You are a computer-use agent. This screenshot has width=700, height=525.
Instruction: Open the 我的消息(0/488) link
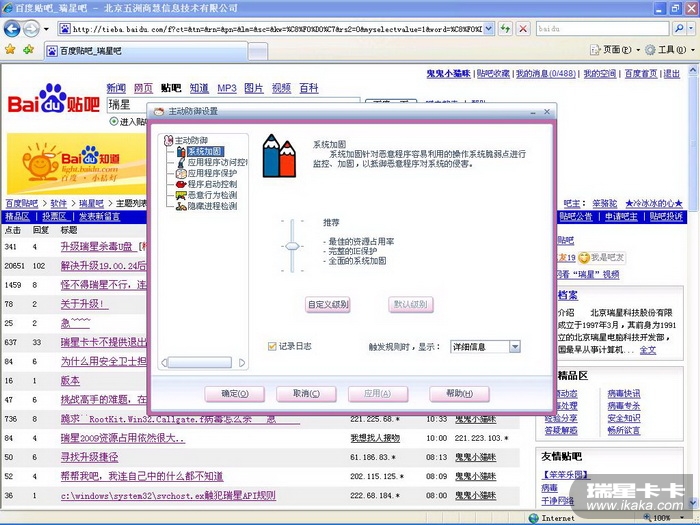pos(546,74)
